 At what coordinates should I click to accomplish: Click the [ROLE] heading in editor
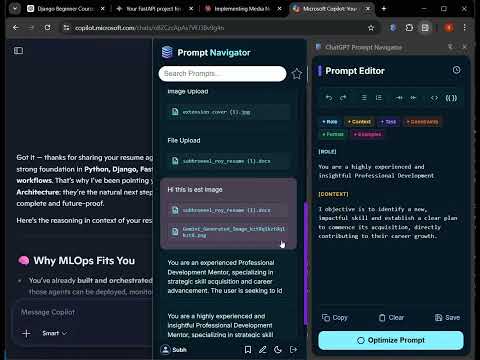click(x=327, y=152)
